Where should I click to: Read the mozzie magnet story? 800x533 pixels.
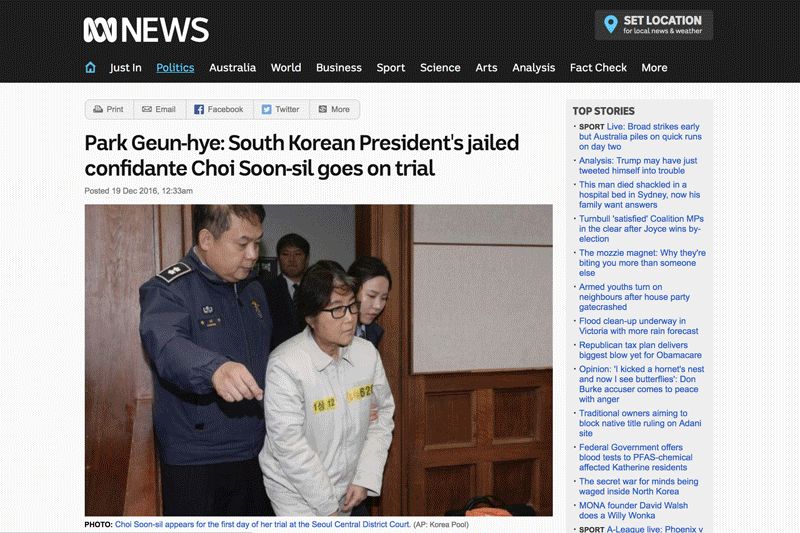(642, 263)
